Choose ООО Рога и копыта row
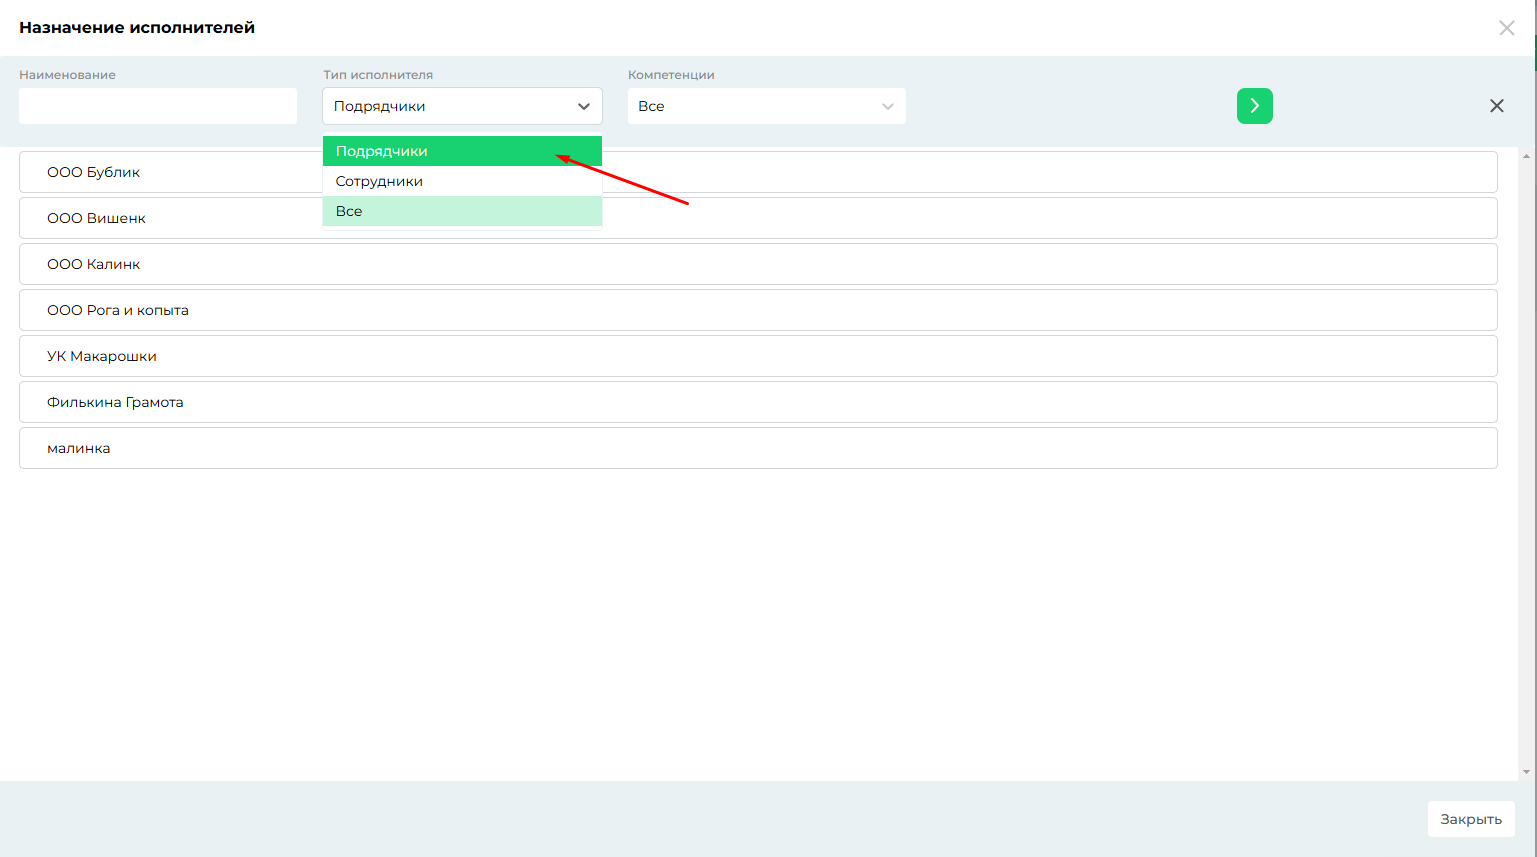The image size is (1537, 857). click(758, 310)
